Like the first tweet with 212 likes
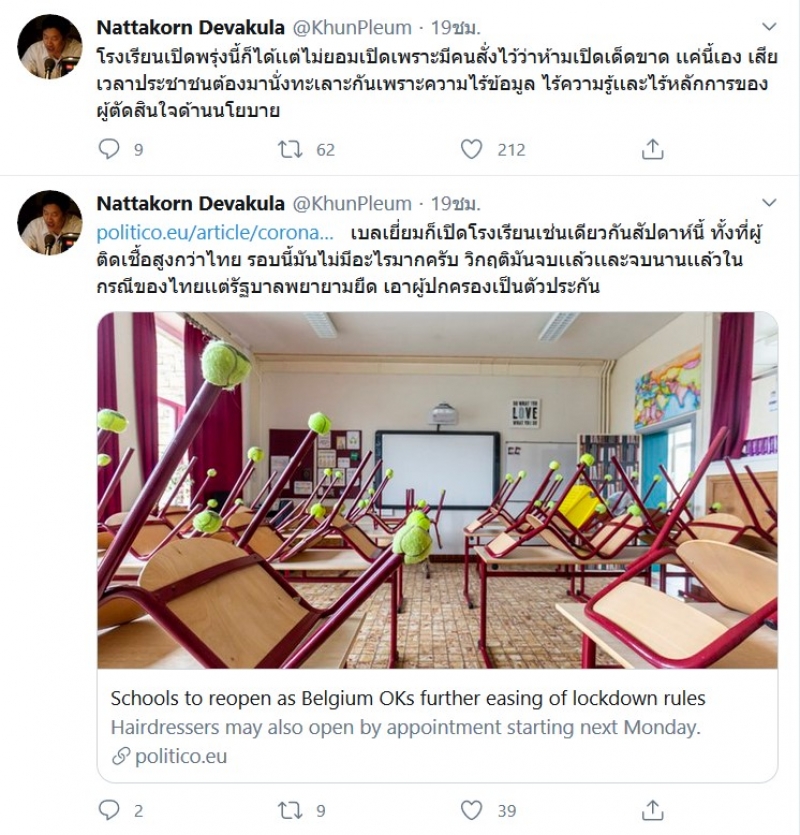 [471, 149]
